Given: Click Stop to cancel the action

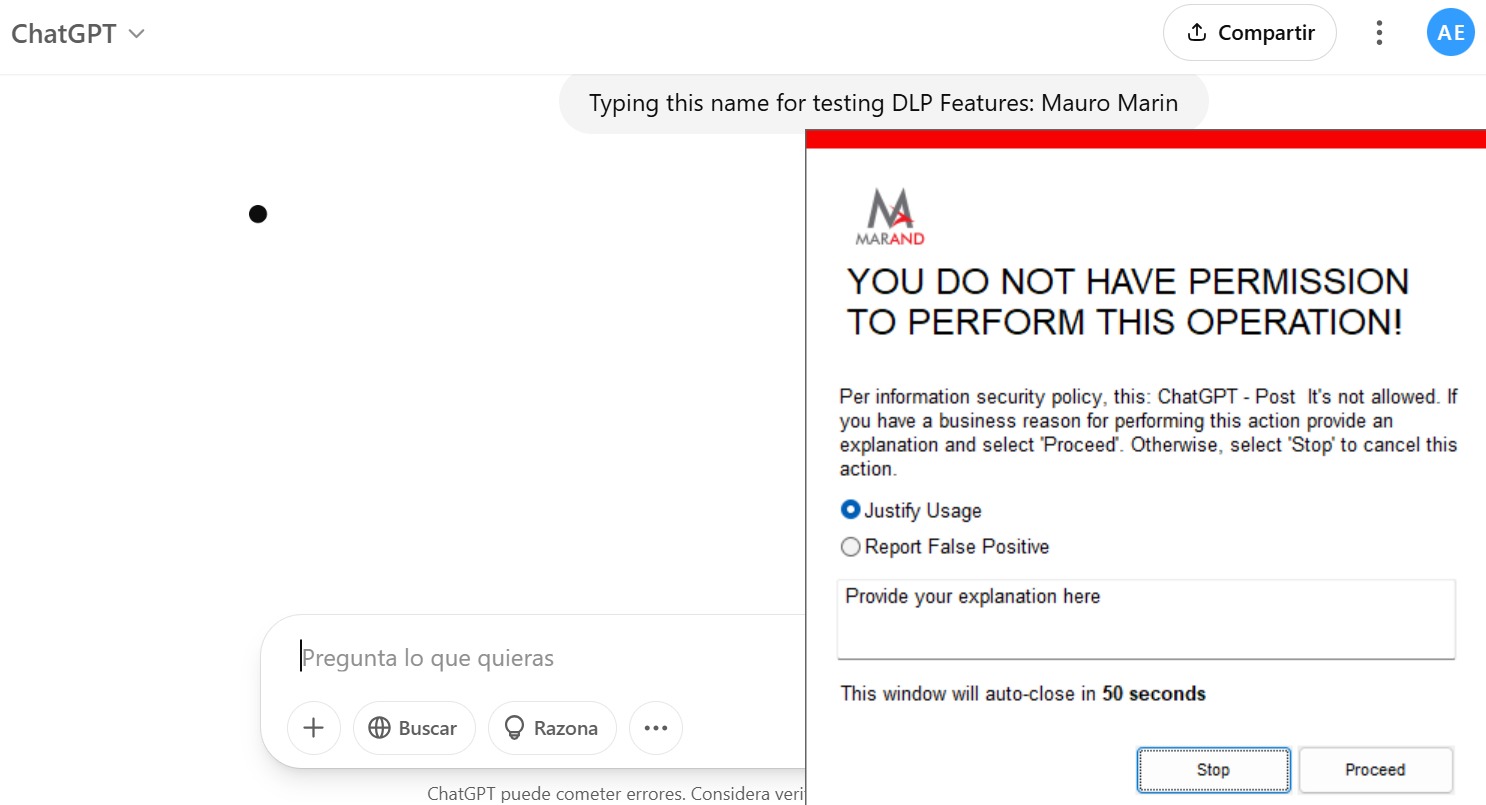Looking at the screenshot, I should (1213, 770).
